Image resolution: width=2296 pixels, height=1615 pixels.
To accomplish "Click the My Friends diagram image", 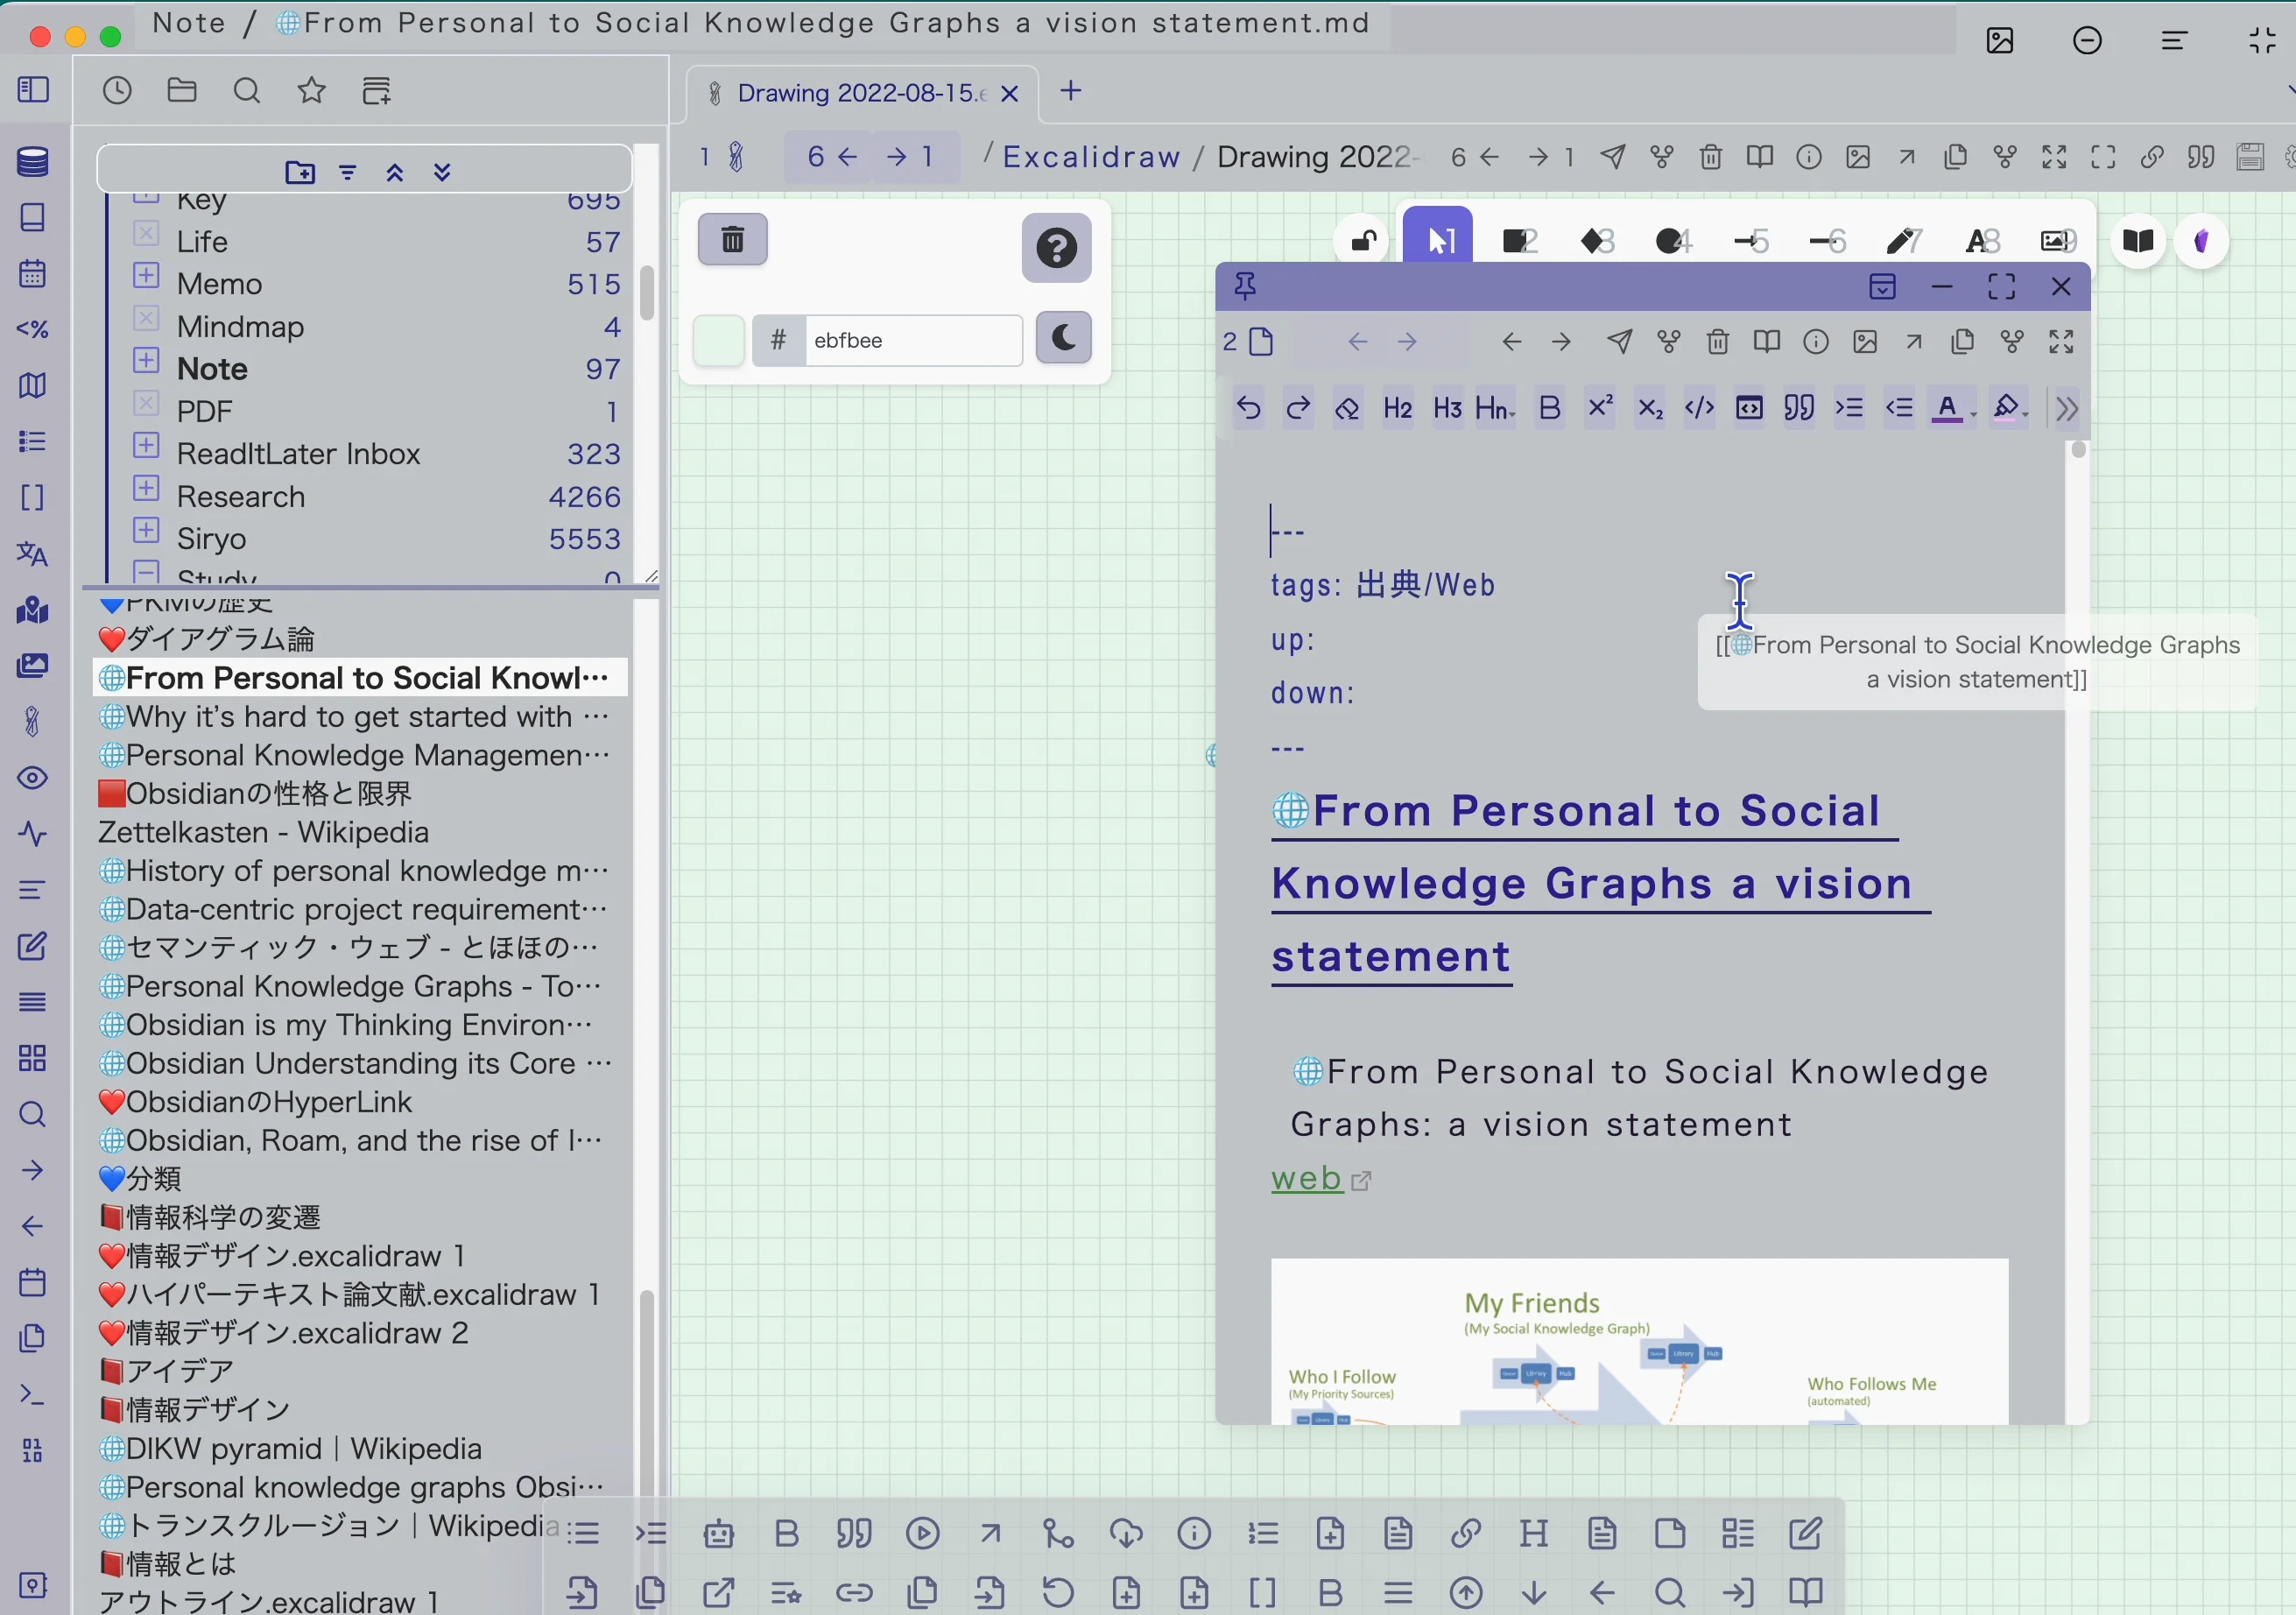I will click(1639, 1341).
